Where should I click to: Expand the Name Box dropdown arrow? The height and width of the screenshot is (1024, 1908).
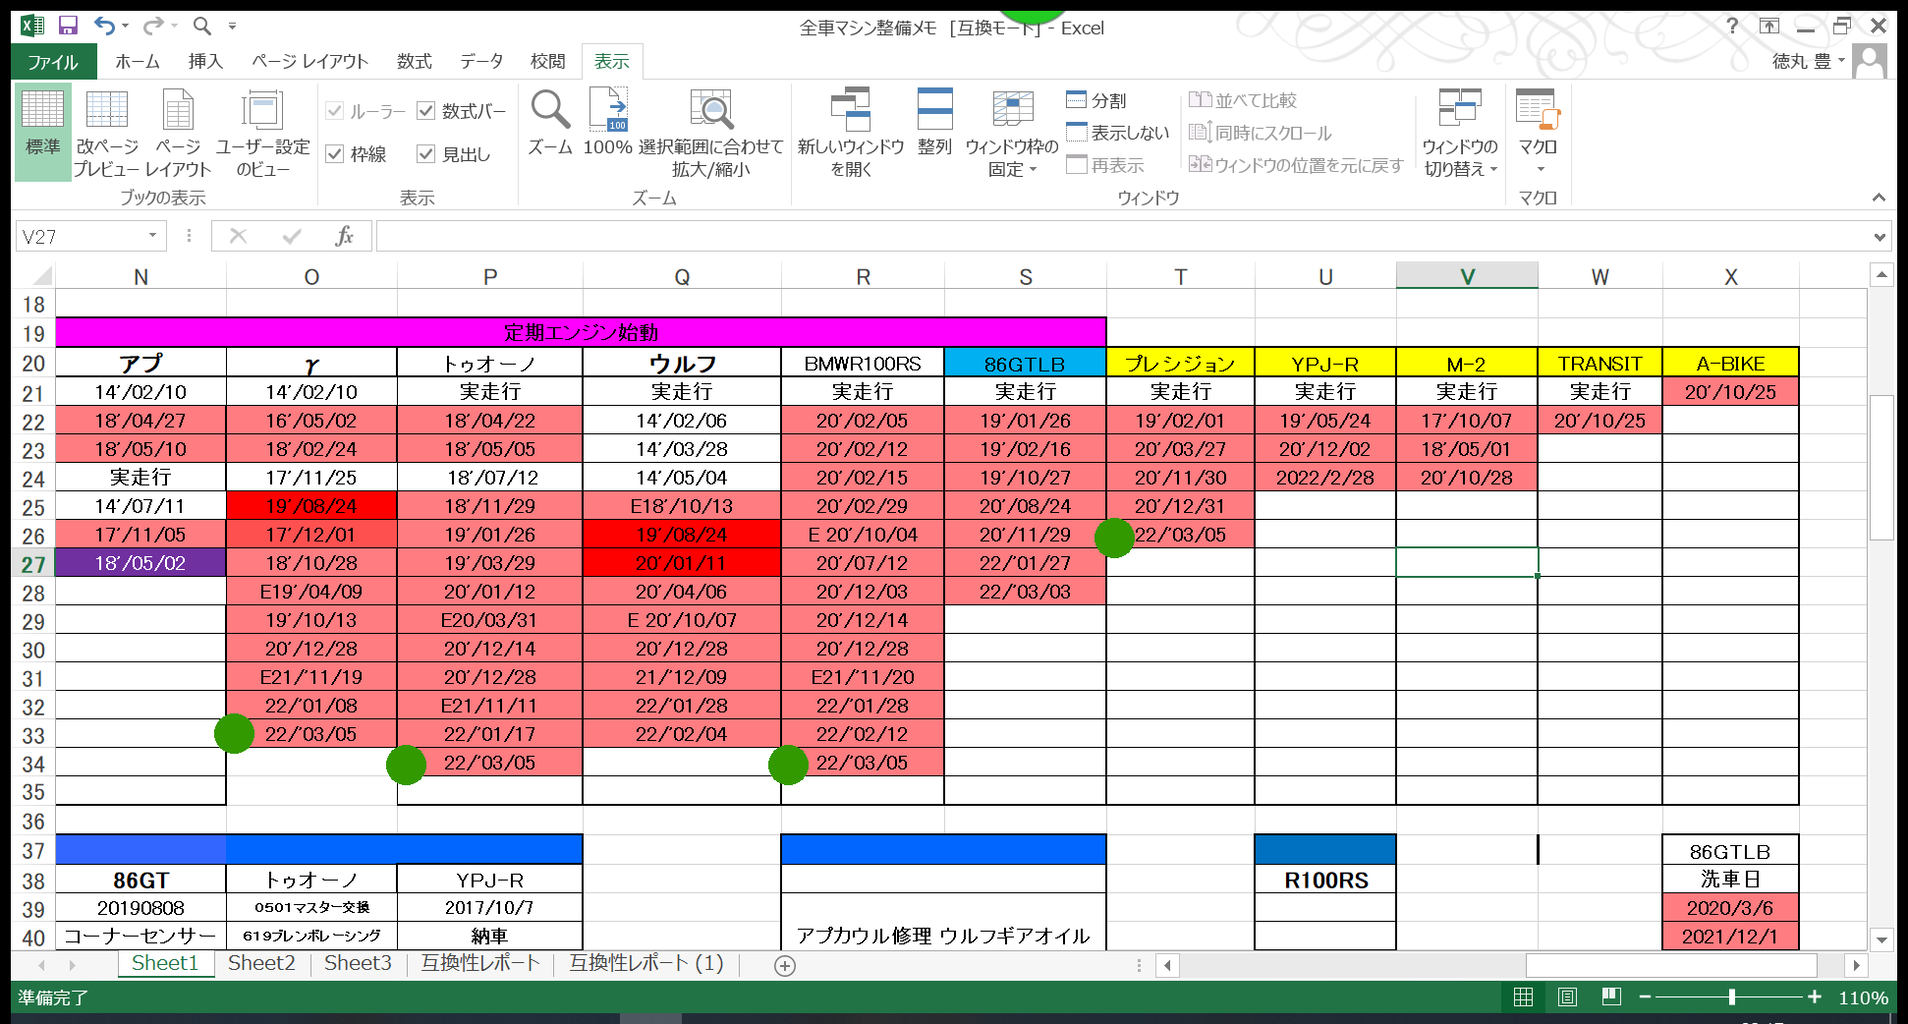[x=152, y=236]
